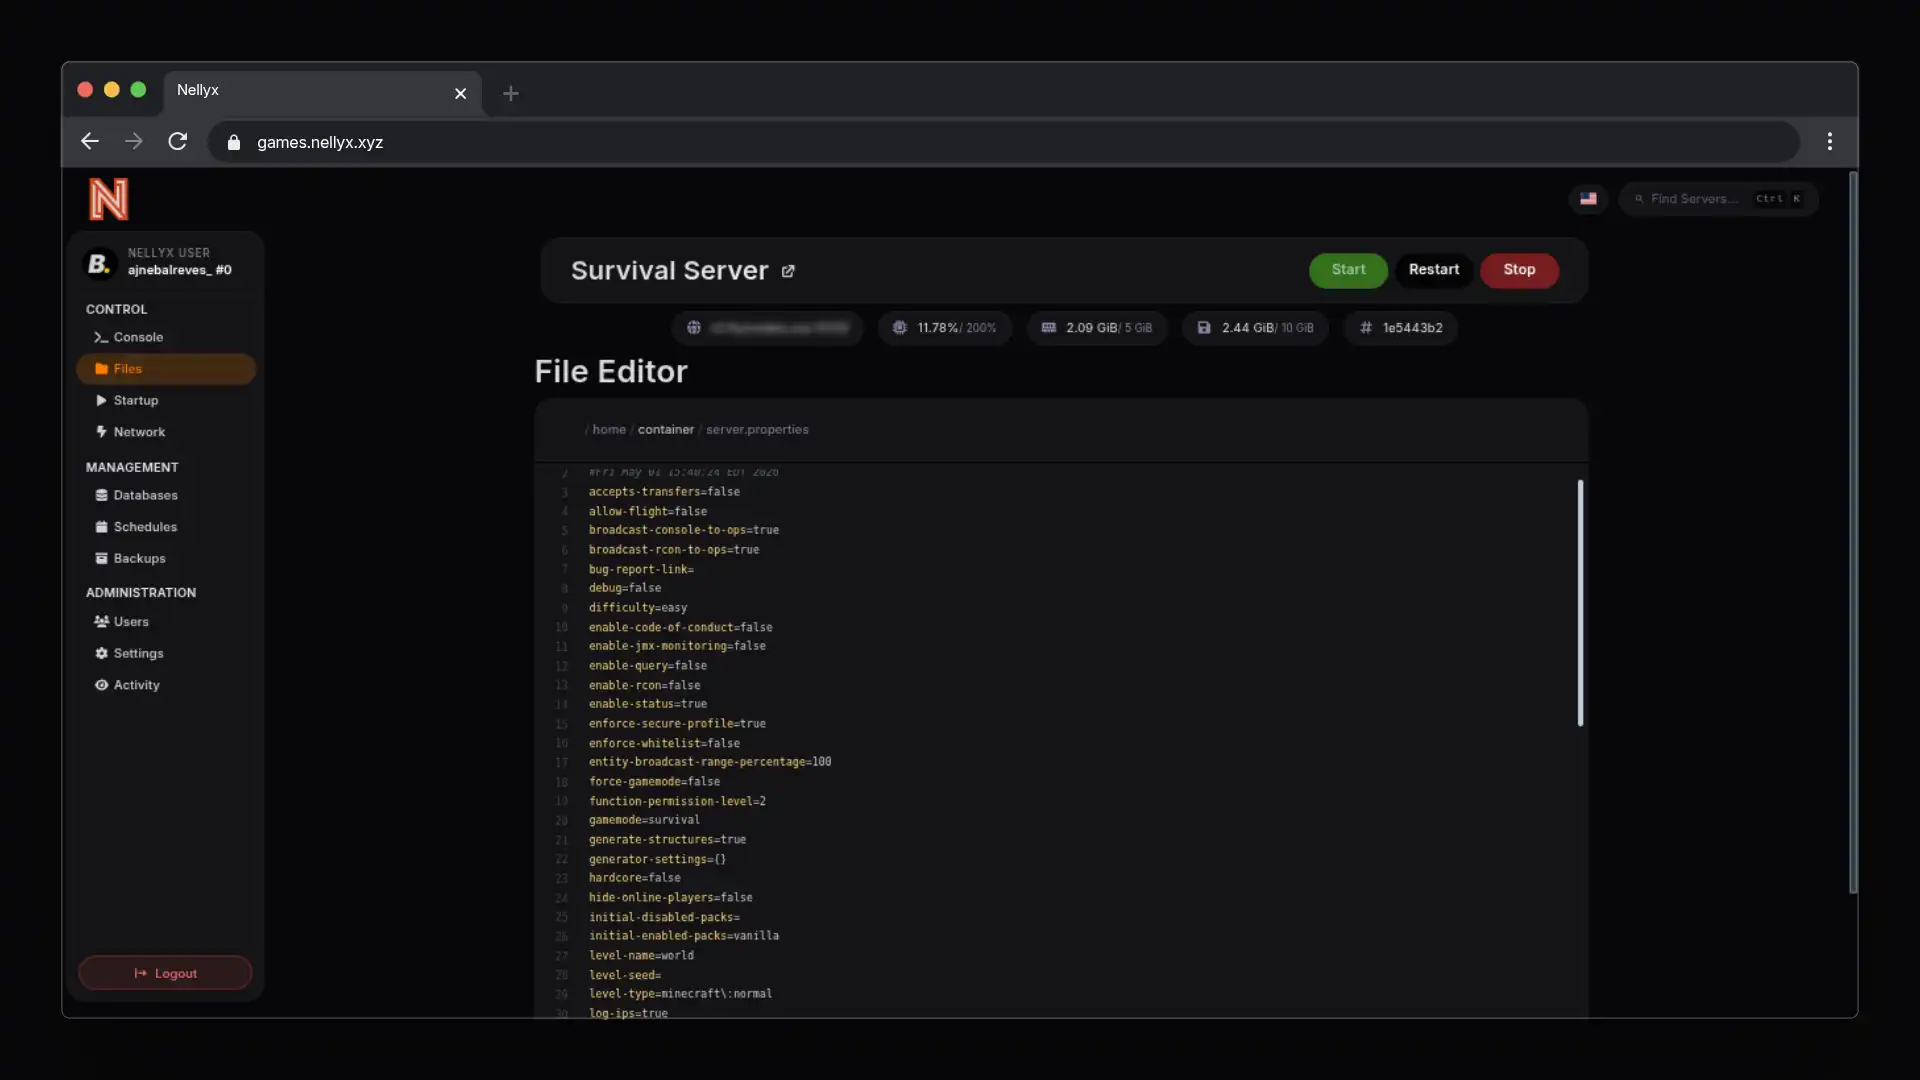The width and height of the screenshot is (1920, 1080).
Task: Click the file editor vertical scrollbar
Action: (x=1581, y=603)
